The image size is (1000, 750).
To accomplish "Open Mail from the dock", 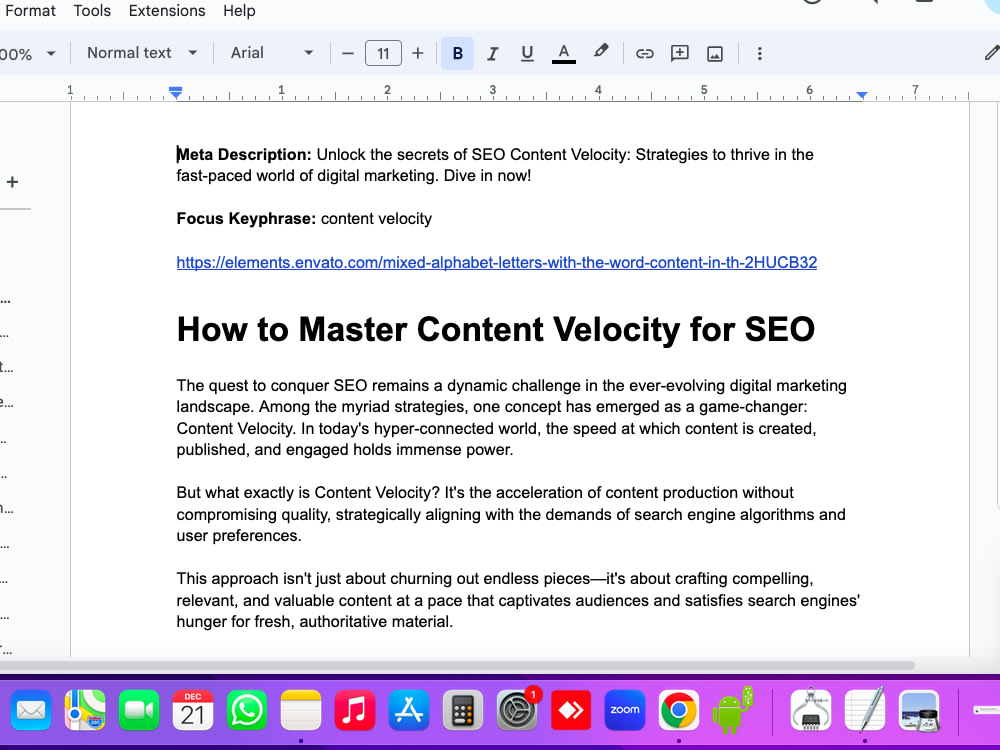I will point(31,710).
